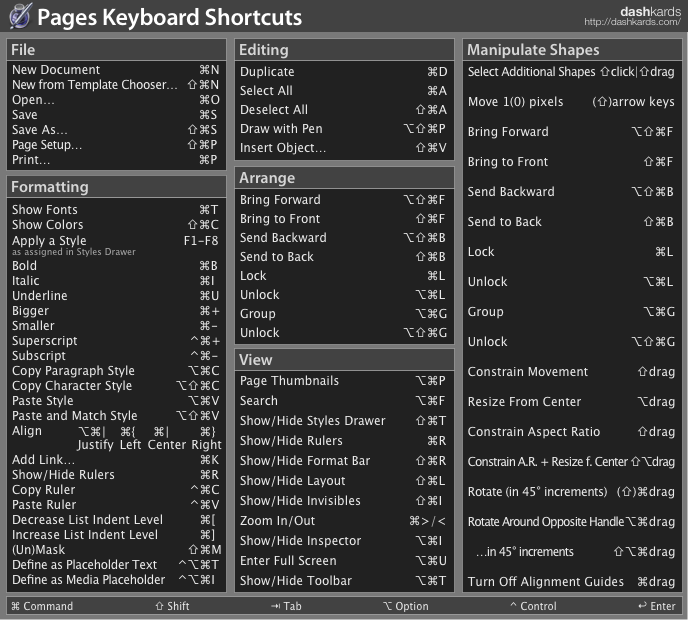688x620 pixels.
Task: Click 'Select Additional Shapes' row
Action: [571, 72]
